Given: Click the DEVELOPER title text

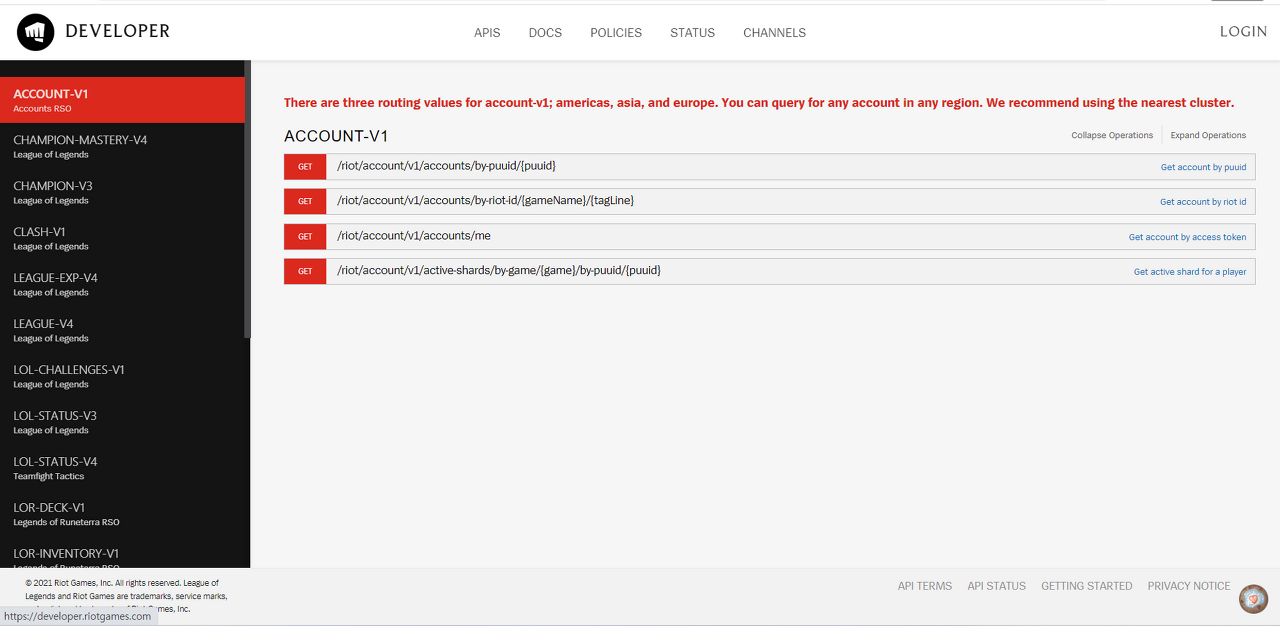Looking at the screenshot, I should (118, 31).
